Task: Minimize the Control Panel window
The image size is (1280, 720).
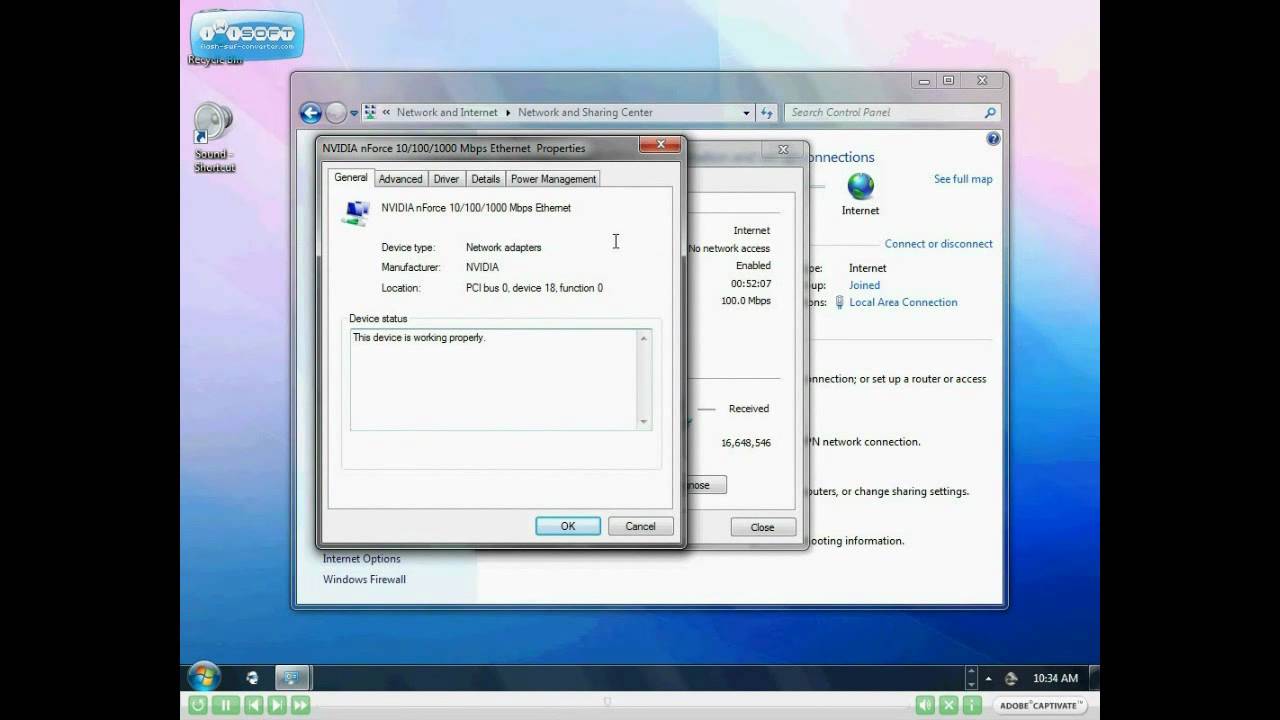Action: tap(924, 81)
